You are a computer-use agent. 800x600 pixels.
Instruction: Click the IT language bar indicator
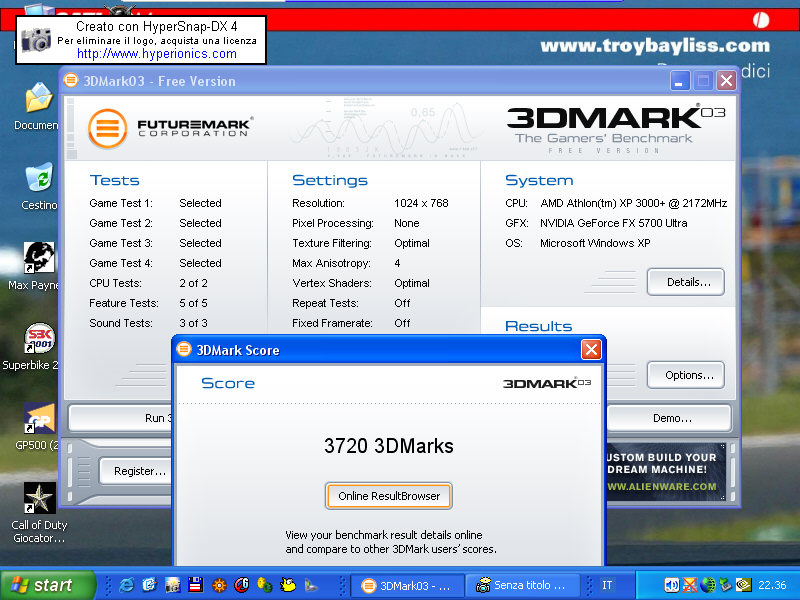click(607, 585)
